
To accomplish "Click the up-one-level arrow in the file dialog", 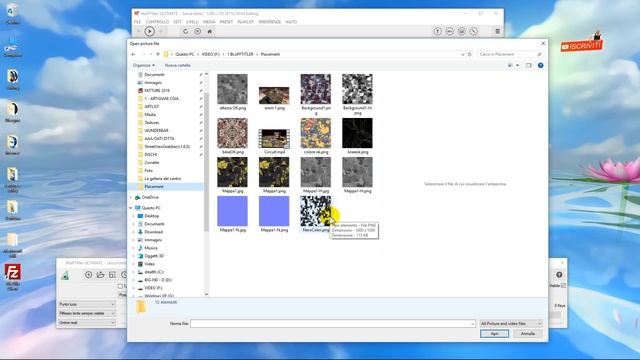I will click(158, 54).
